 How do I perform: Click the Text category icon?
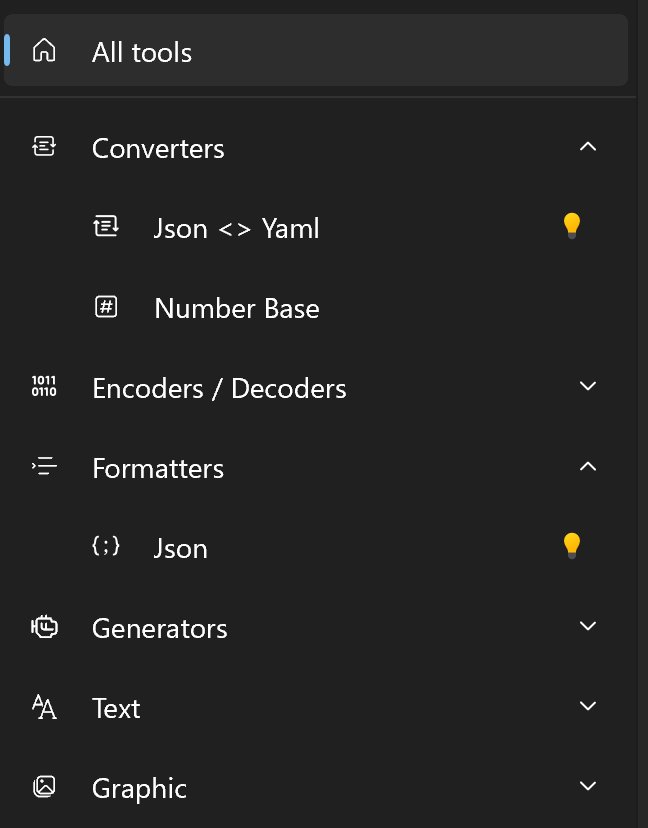pyautogui.click(x=44, y=707)
